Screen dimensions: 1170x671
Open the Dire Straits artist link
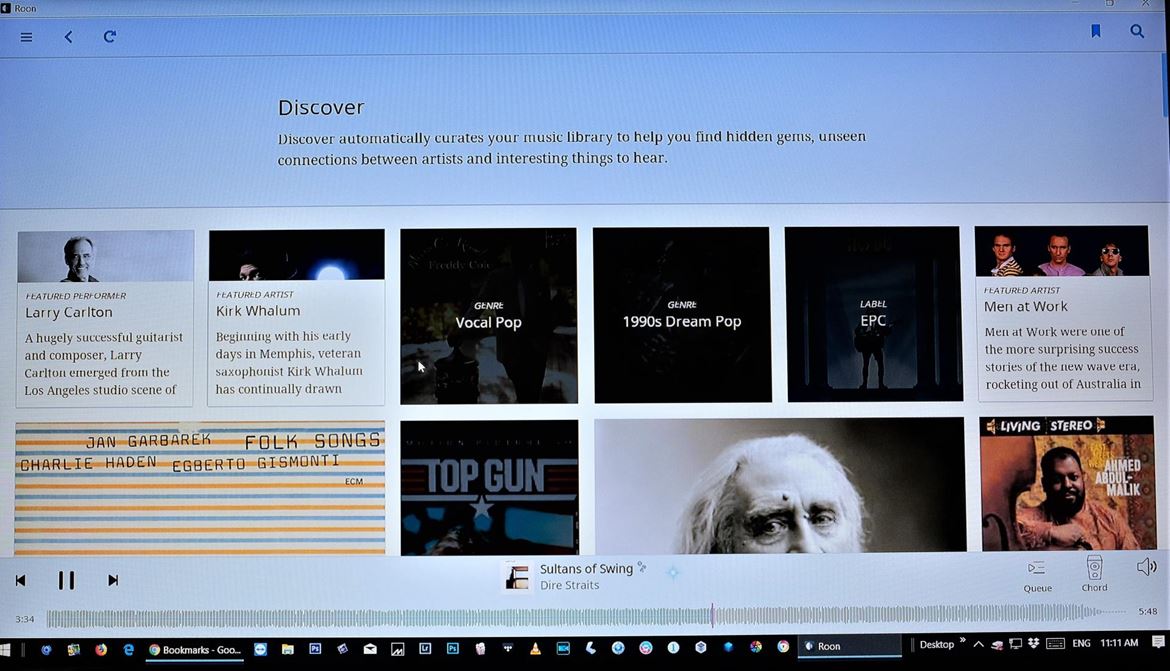[569, 585]
